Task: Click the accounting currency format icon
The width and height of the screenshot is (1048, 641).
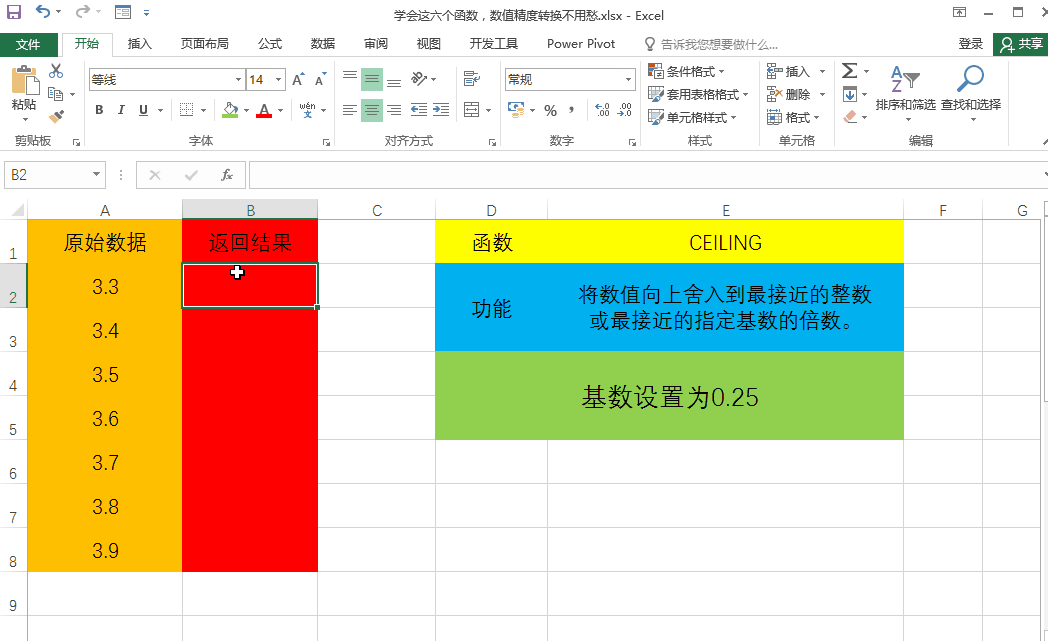Action: click(516, 110)
